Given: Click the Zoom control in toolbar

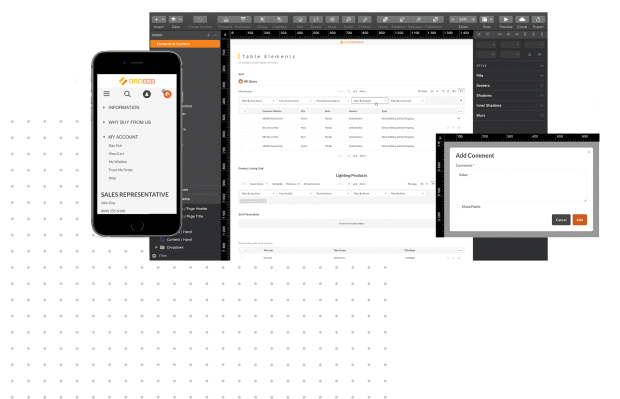Looking at the screenshot, I should [x=463, y=19].
